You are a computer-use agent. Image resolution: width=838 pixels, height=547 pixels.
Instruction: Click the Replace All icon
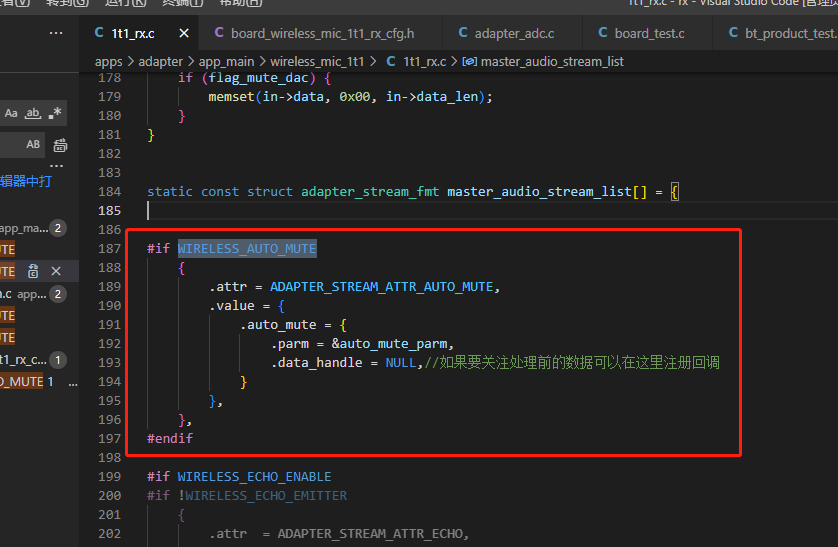point(60,145)
